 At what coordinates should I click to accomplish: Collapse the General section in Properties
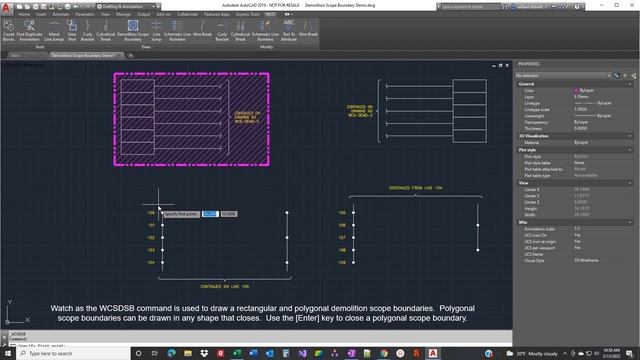(630, 84)
